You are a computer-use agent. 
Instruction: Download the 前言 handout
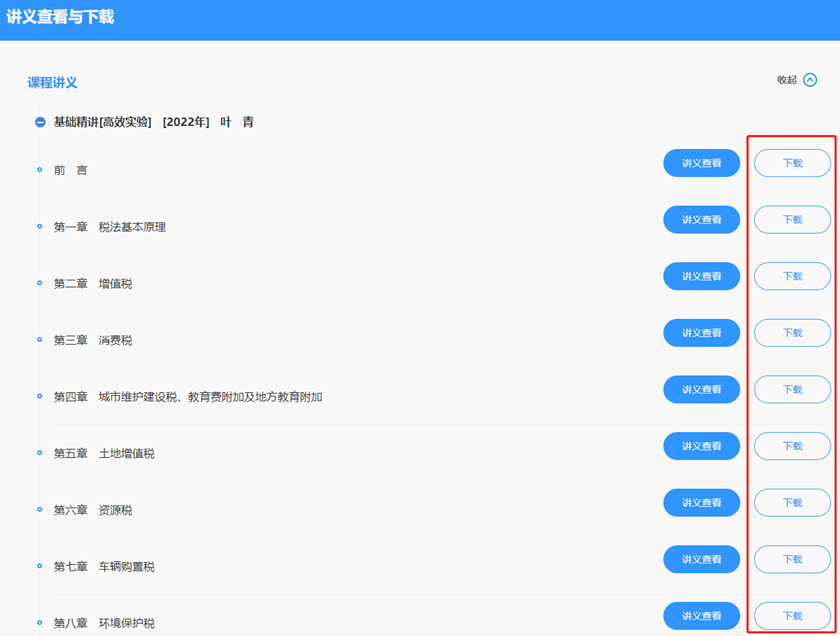pyautogui.click(x=792, y=162)
